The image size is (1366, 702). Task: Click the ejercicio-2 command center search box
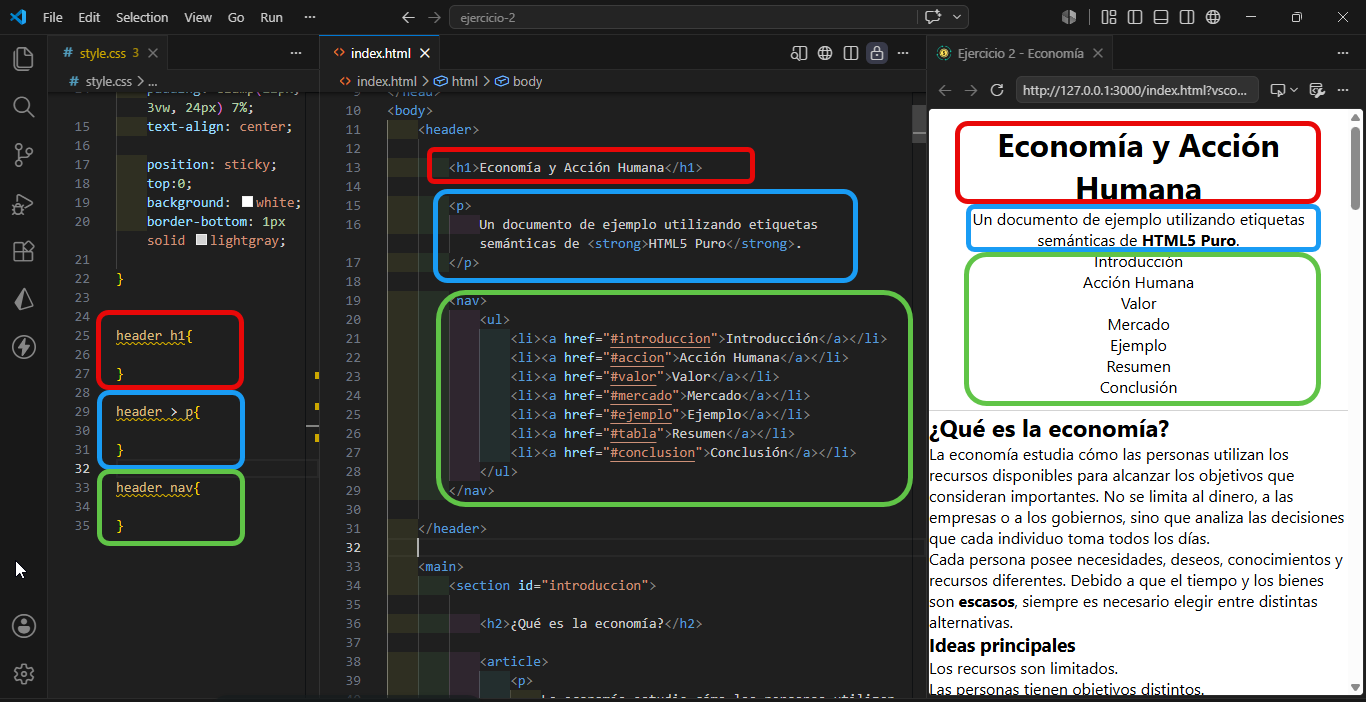pyautogui.click(x=683, y=18)
